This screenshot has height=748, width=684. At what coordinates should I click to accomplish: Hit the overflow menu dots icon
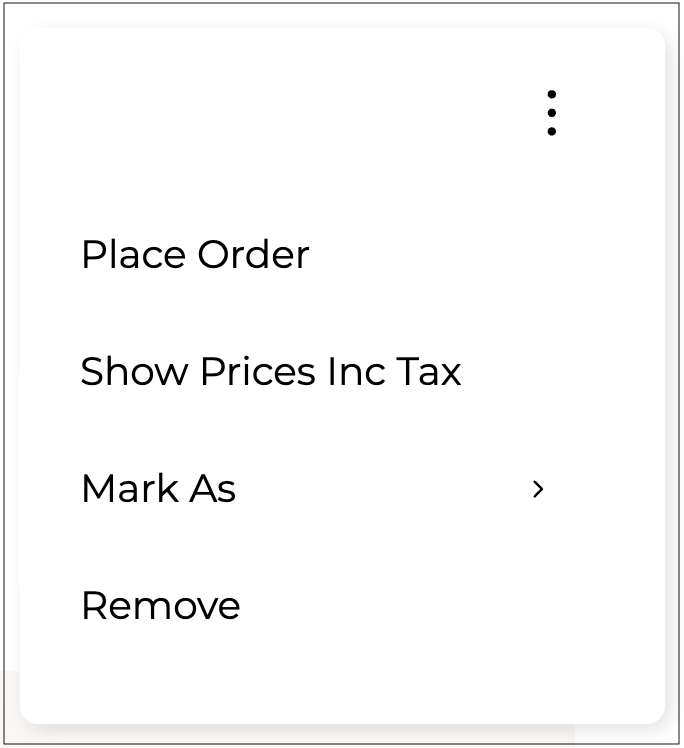coord(551,113)
